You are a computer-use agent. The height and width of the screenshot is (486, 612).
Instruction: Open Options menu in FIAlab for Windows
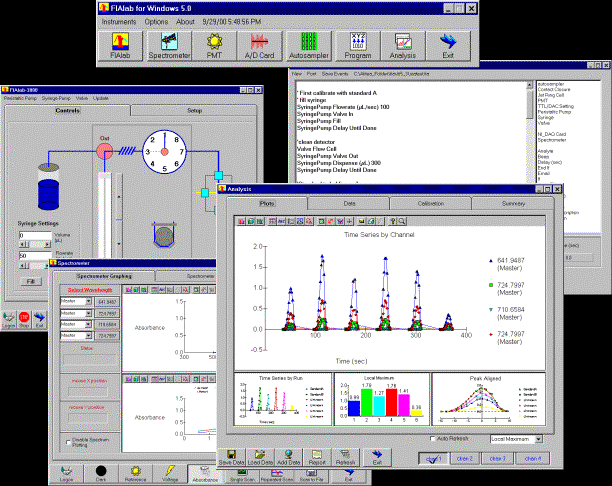(156, 22)
